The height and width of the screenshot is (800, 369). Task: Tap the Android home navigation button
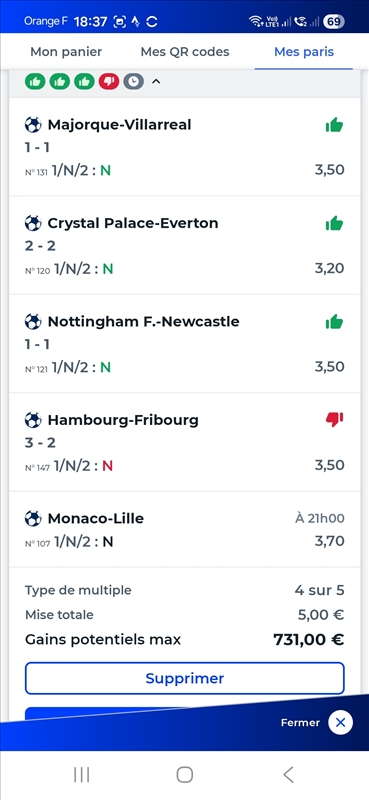coord(184,774)
